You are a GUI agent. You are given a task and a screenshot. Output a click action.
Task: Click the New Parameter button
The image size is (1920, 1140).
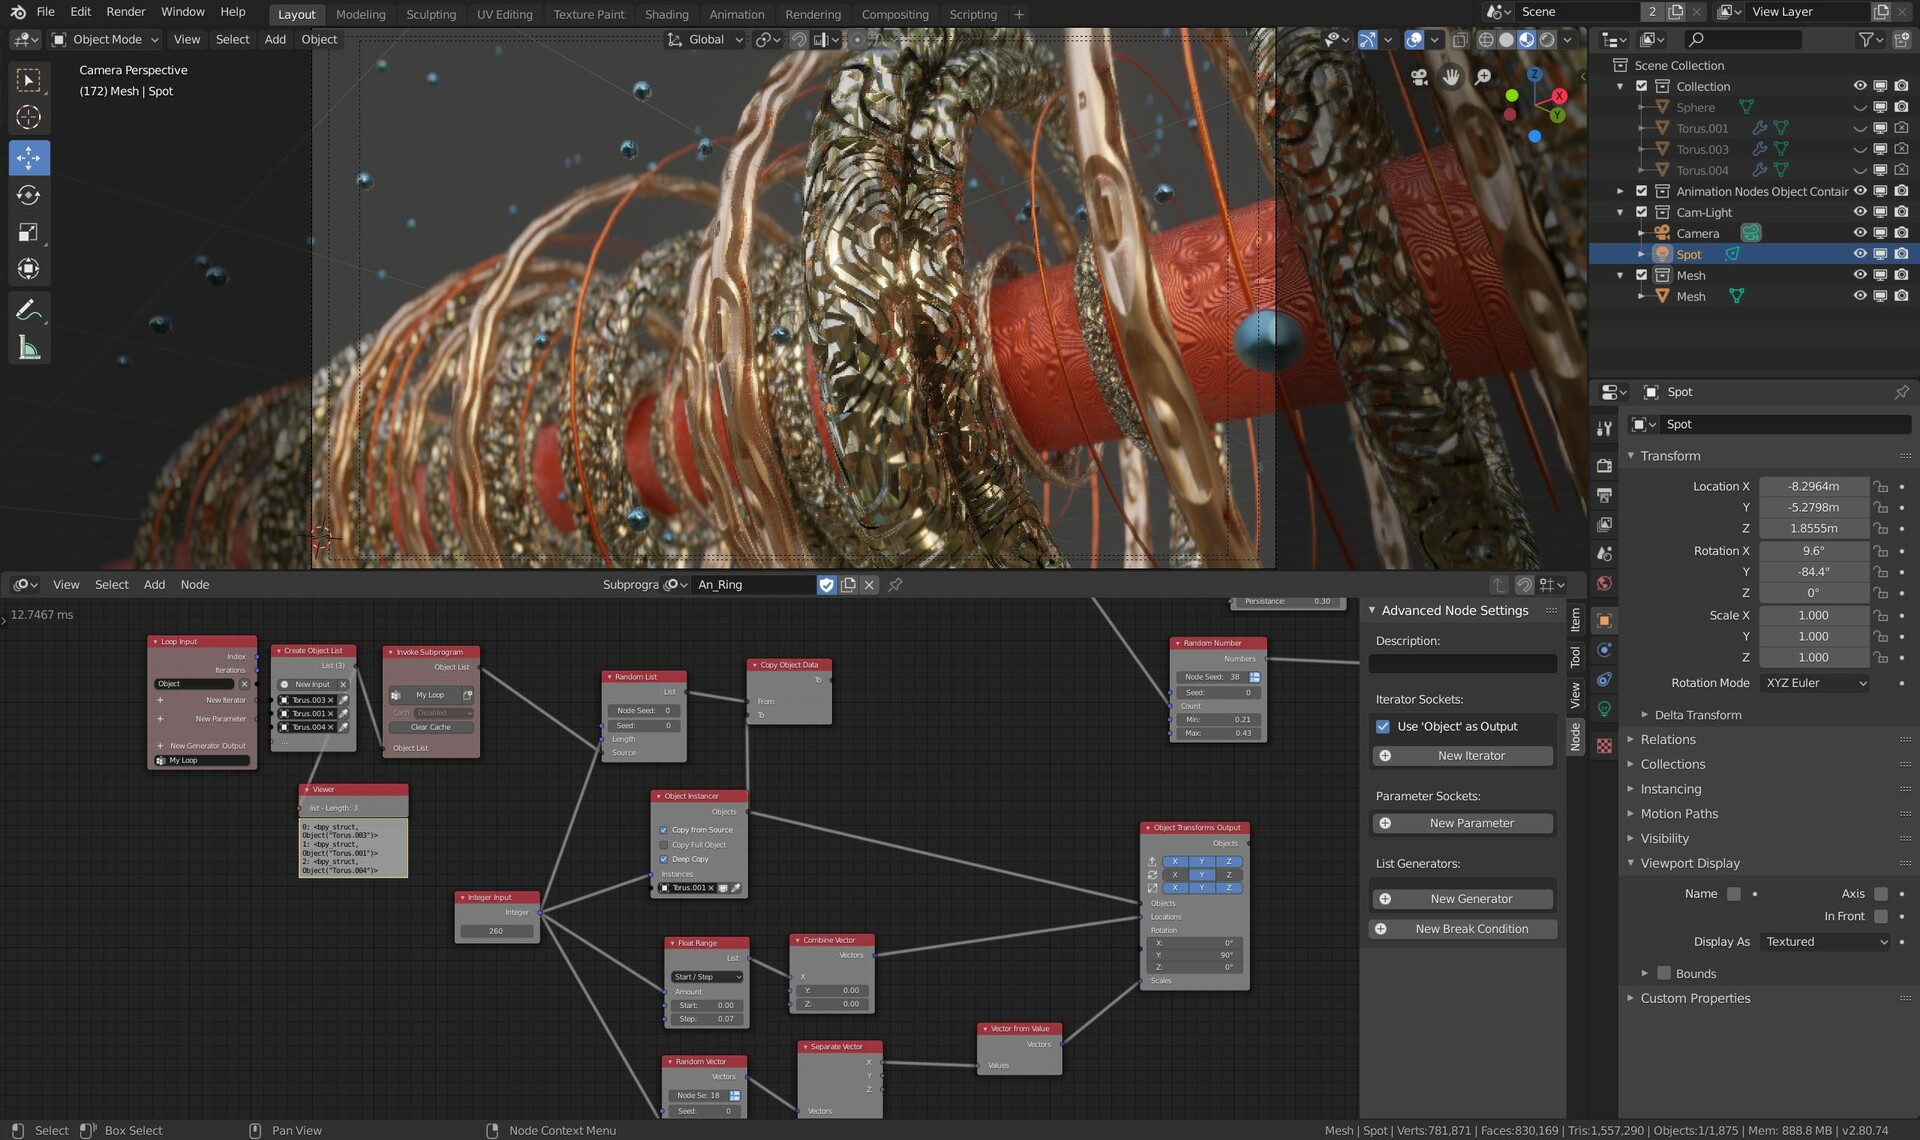(x=1462, y=823)
